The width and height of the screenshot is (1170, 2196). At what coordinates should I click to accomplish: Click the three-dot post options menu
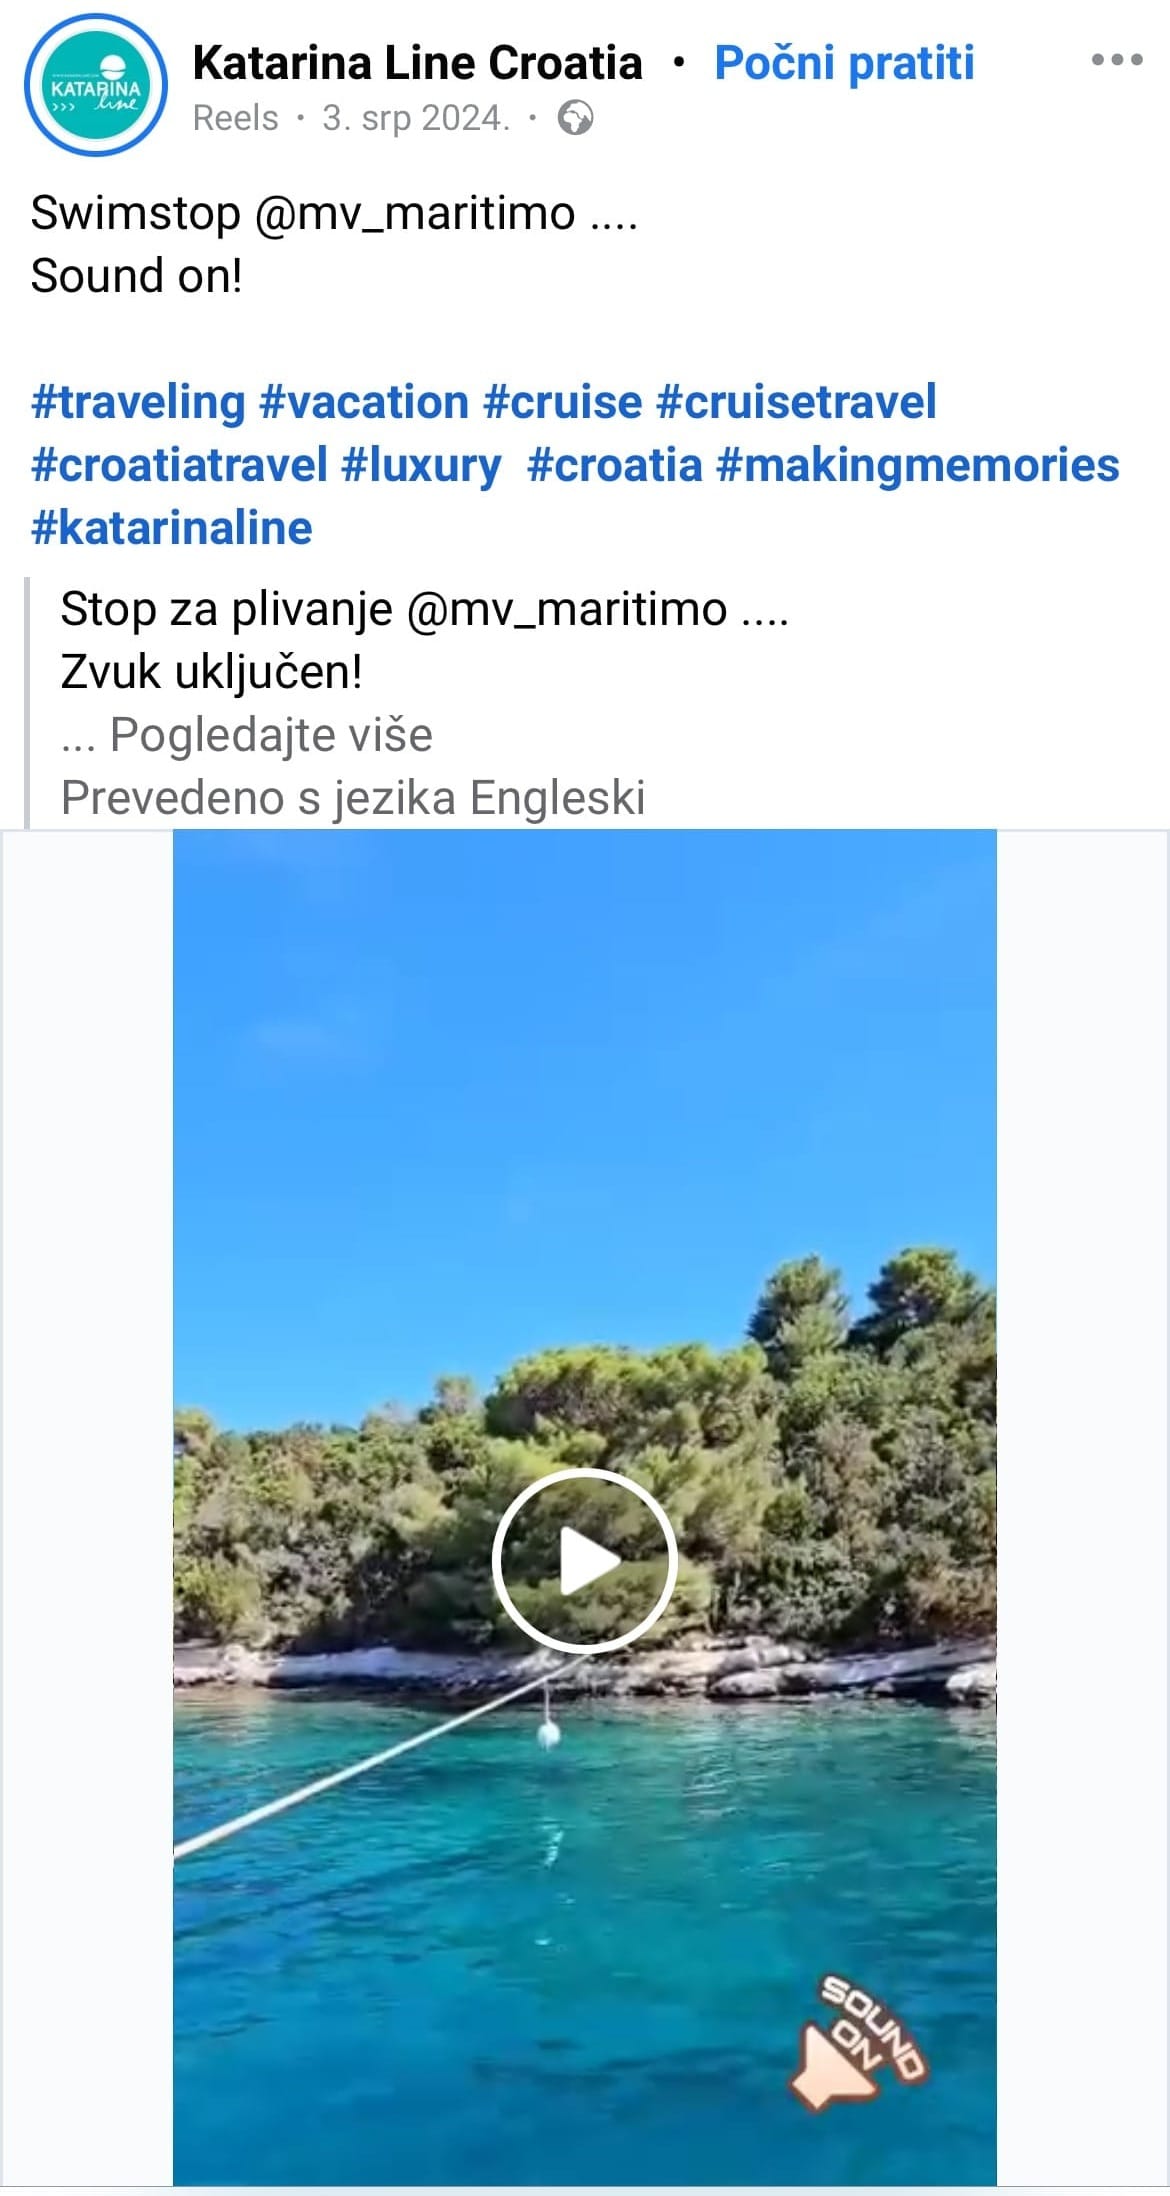(1116, 61)
